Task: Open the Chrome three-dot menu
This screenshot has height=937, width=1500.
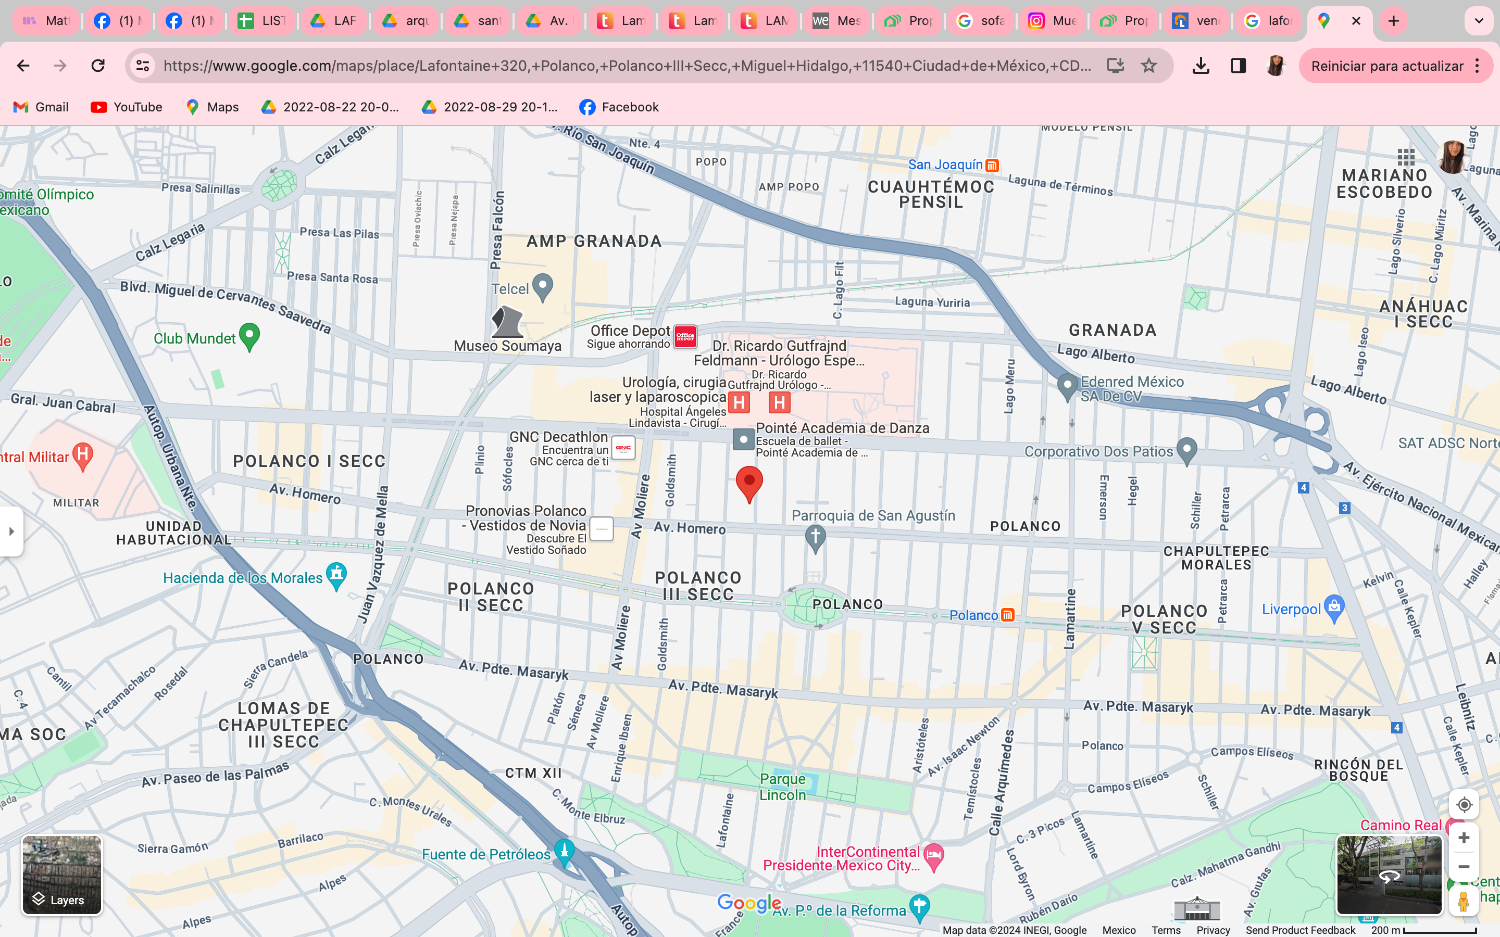Action: [x=1477, y=66]
